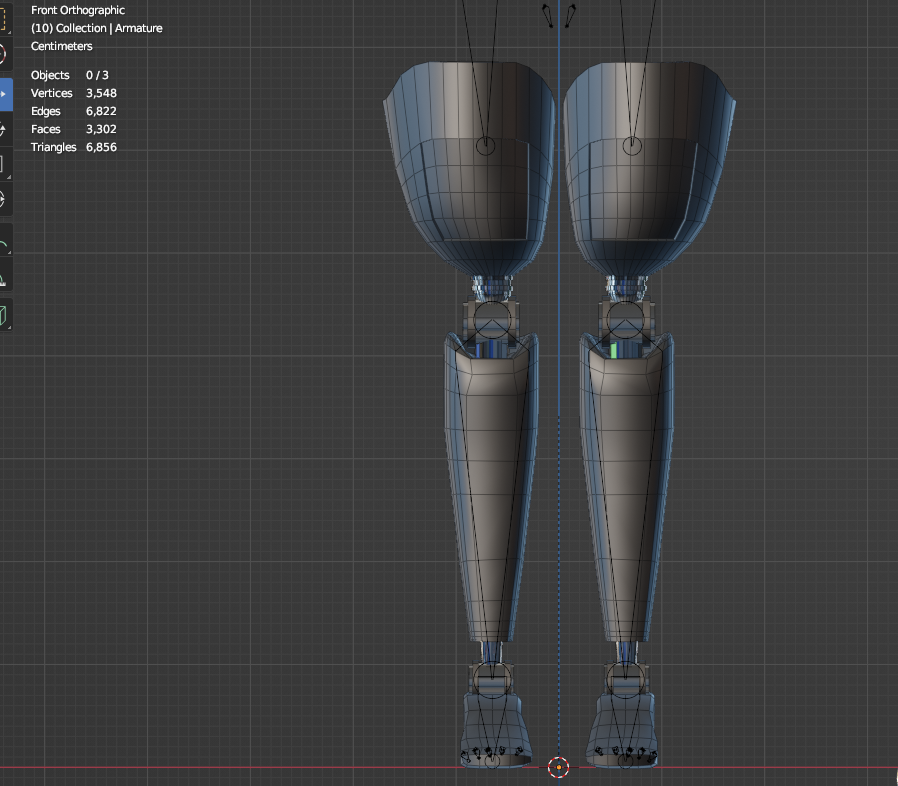Select the right foot mesh

click(x=622, y=730)
